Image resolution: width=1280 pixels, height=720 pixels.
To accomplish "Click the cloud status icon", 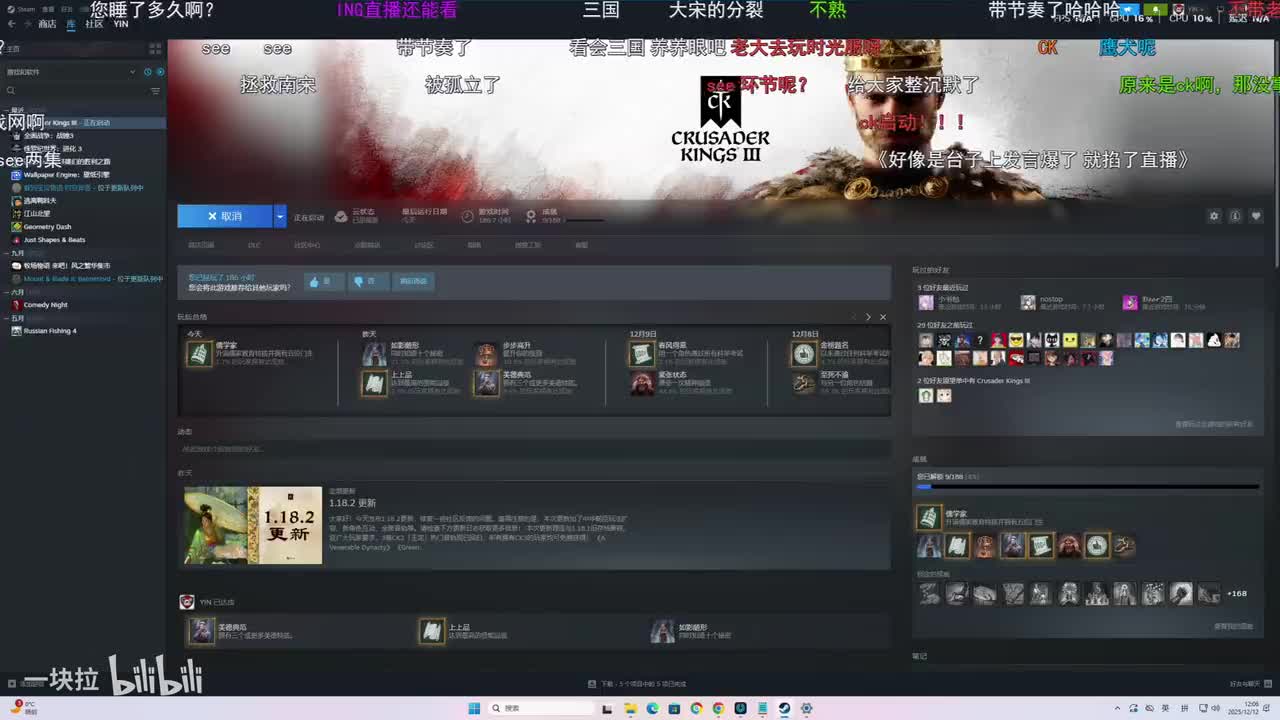I will click(341, 216).
